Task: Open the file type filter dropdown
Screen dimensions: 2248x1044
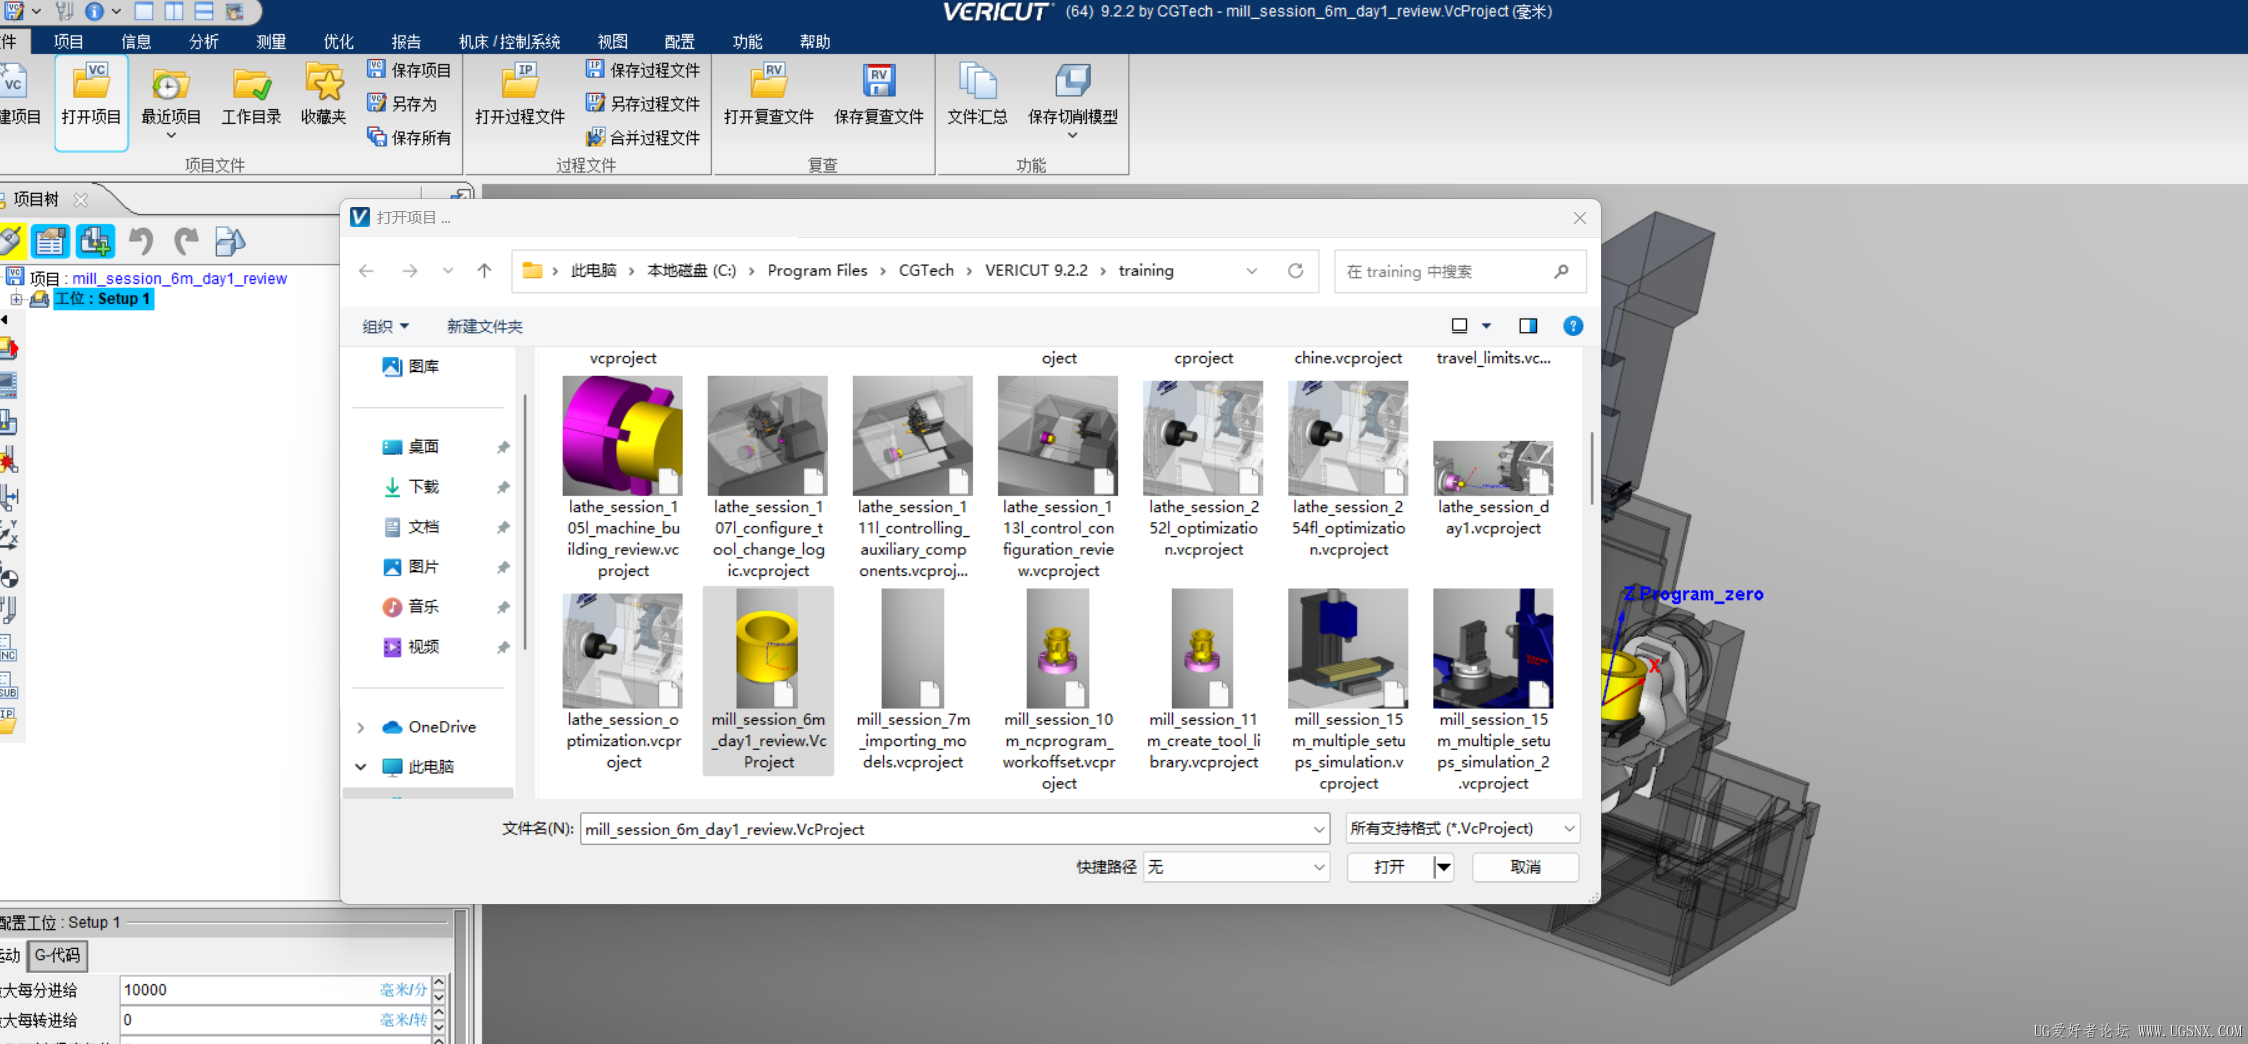Action: 1569,828
